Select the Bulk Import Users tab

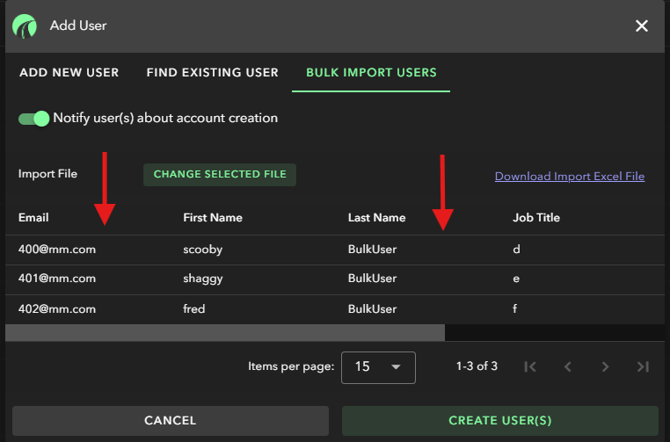pyautogui.click(x=371, y=73)
